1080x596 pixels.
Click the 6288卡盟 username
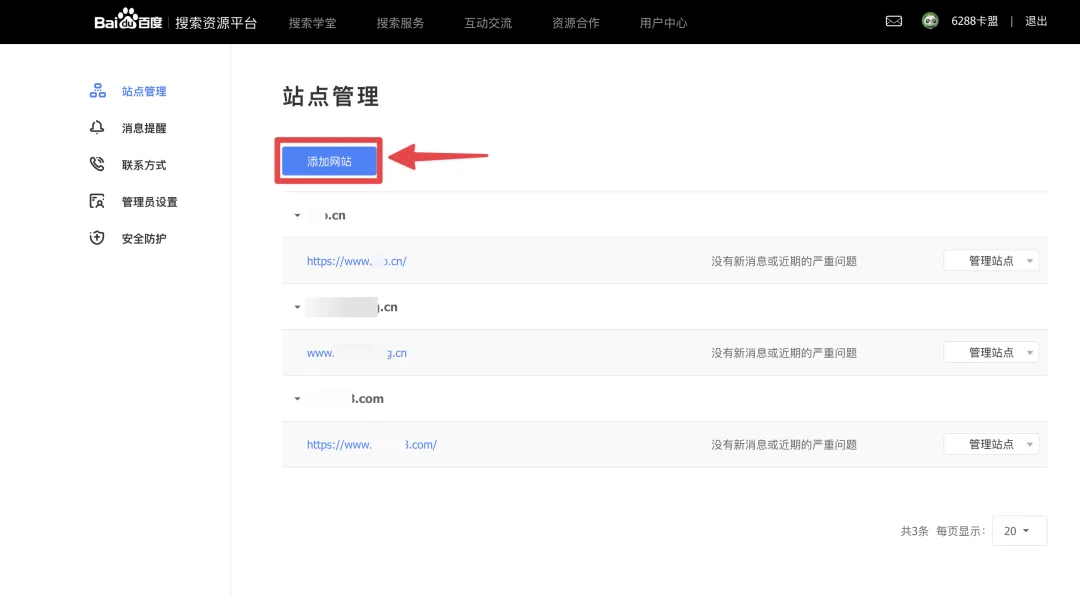coord(974,21)
